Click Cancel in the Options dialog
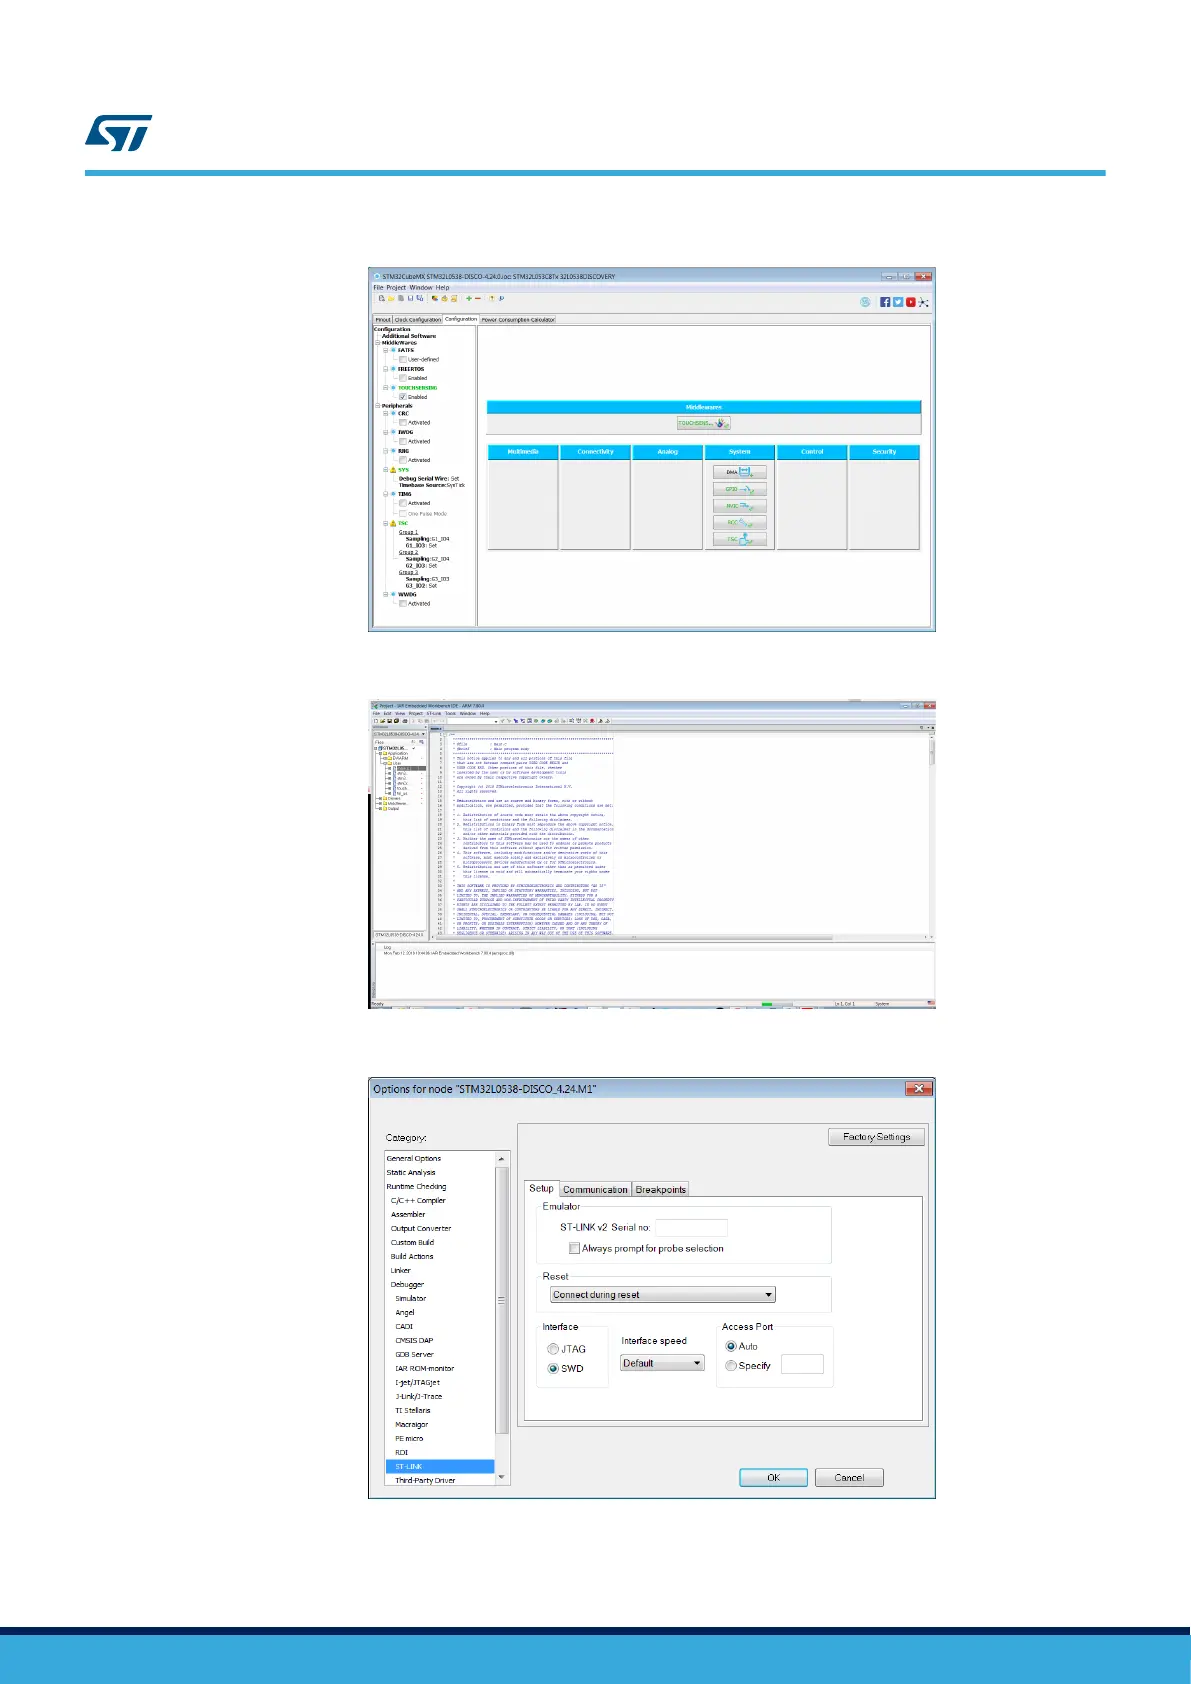 (x=849, y=1477)
